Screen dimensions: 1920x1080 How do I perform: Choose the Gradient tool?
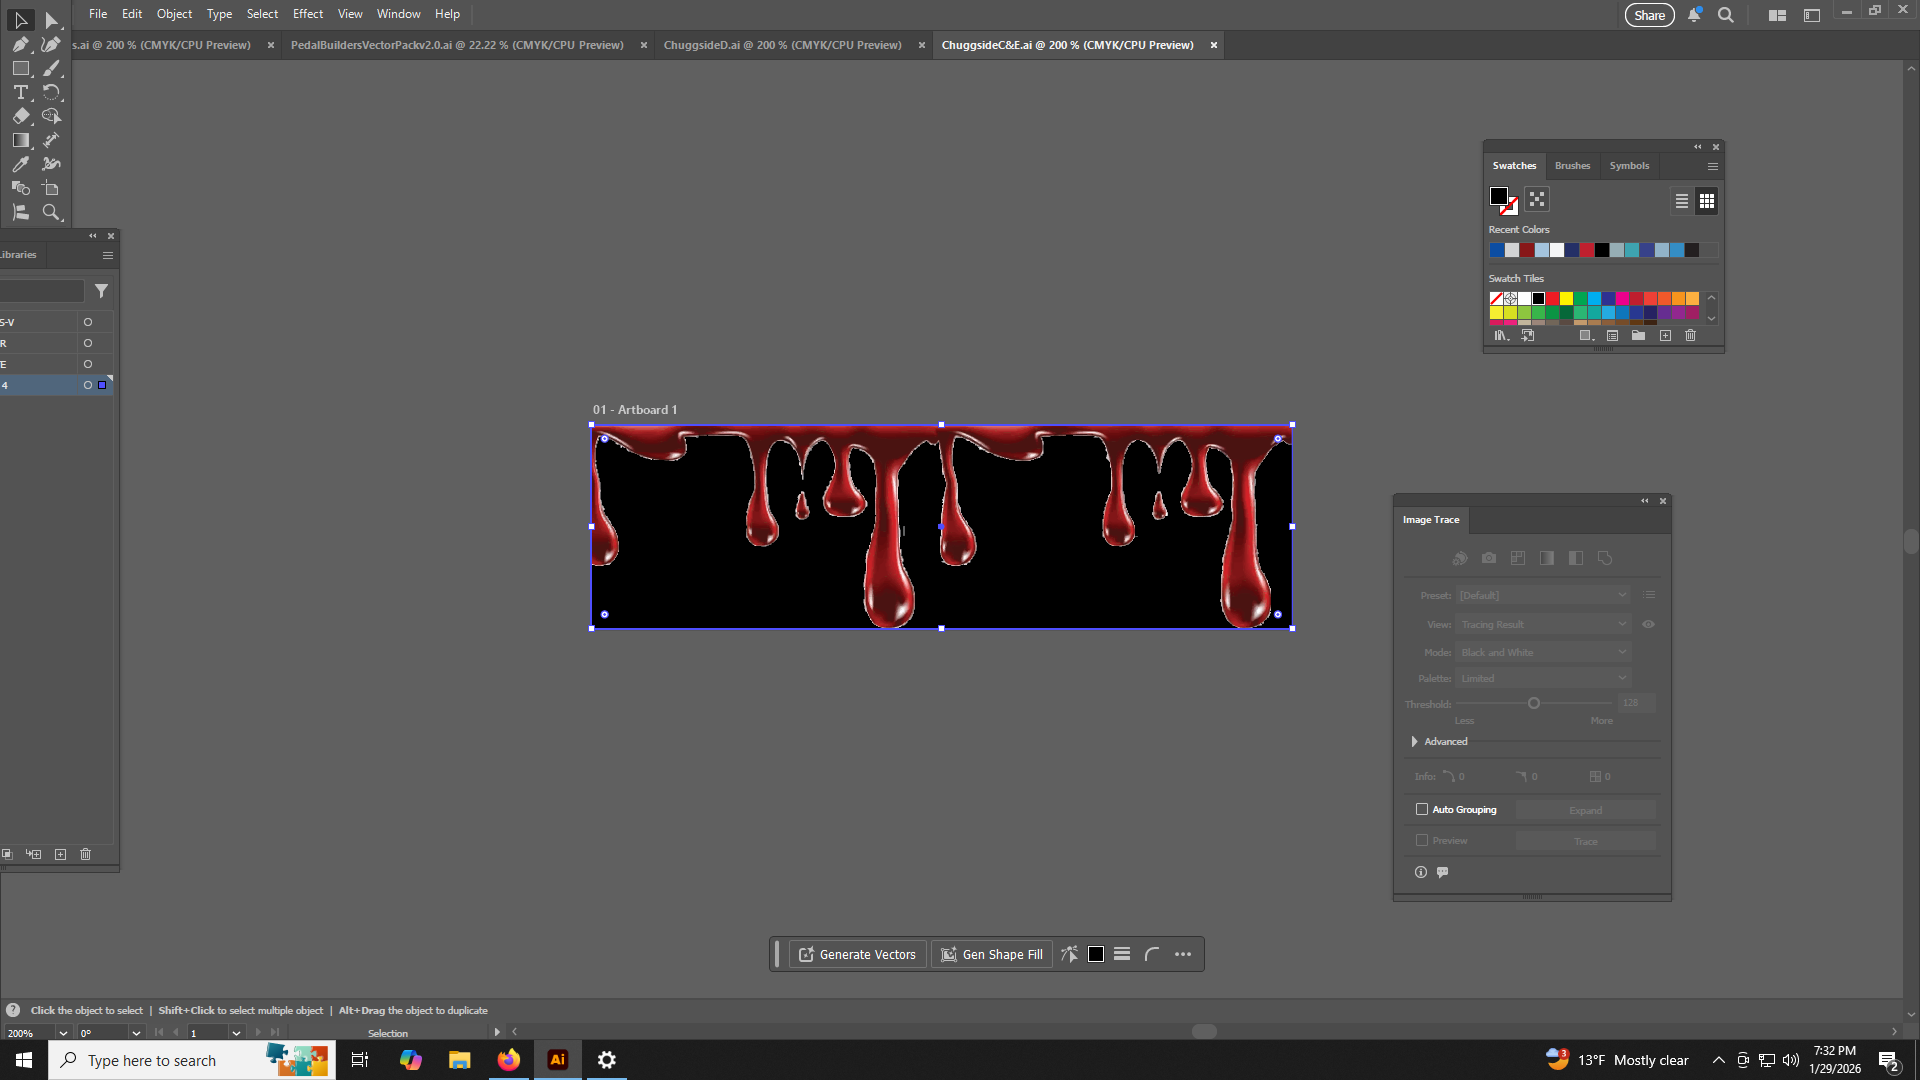coord(20,140)
